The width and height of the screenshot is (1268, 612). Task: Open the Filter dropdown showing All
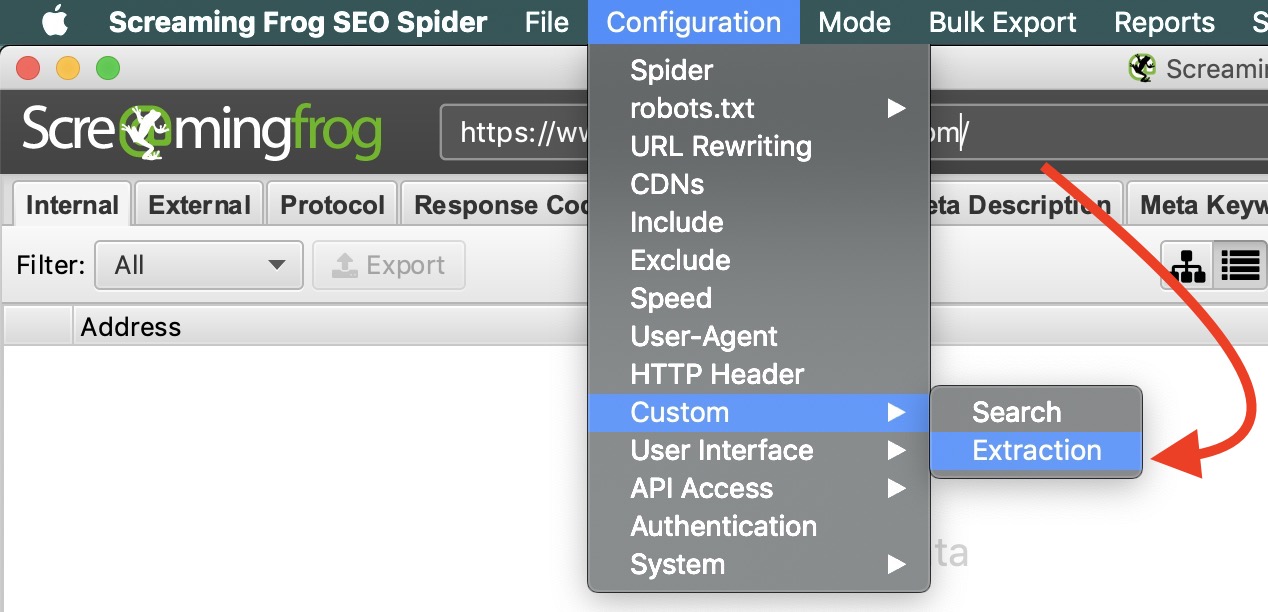(198, 265)
